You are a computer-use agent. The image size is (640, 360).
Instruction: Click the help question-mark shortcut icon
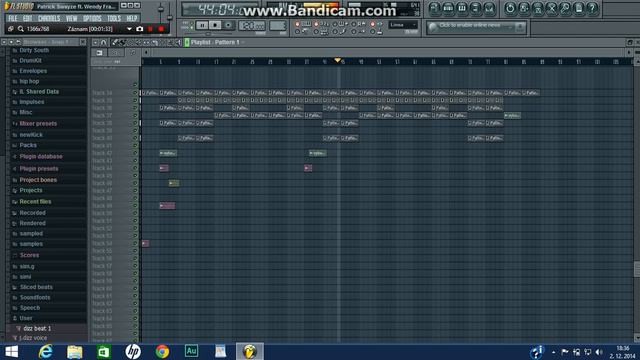pos(592,8)
